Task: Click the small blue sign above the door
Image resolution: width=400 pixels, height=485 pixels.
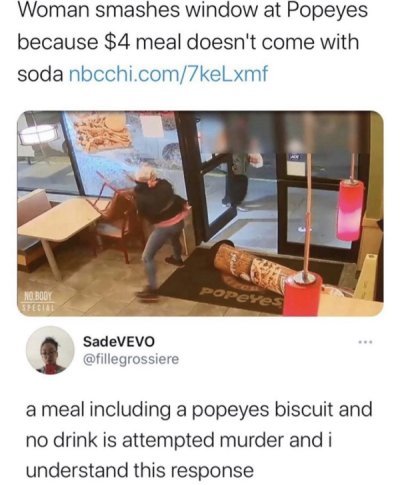Action: 296,156
